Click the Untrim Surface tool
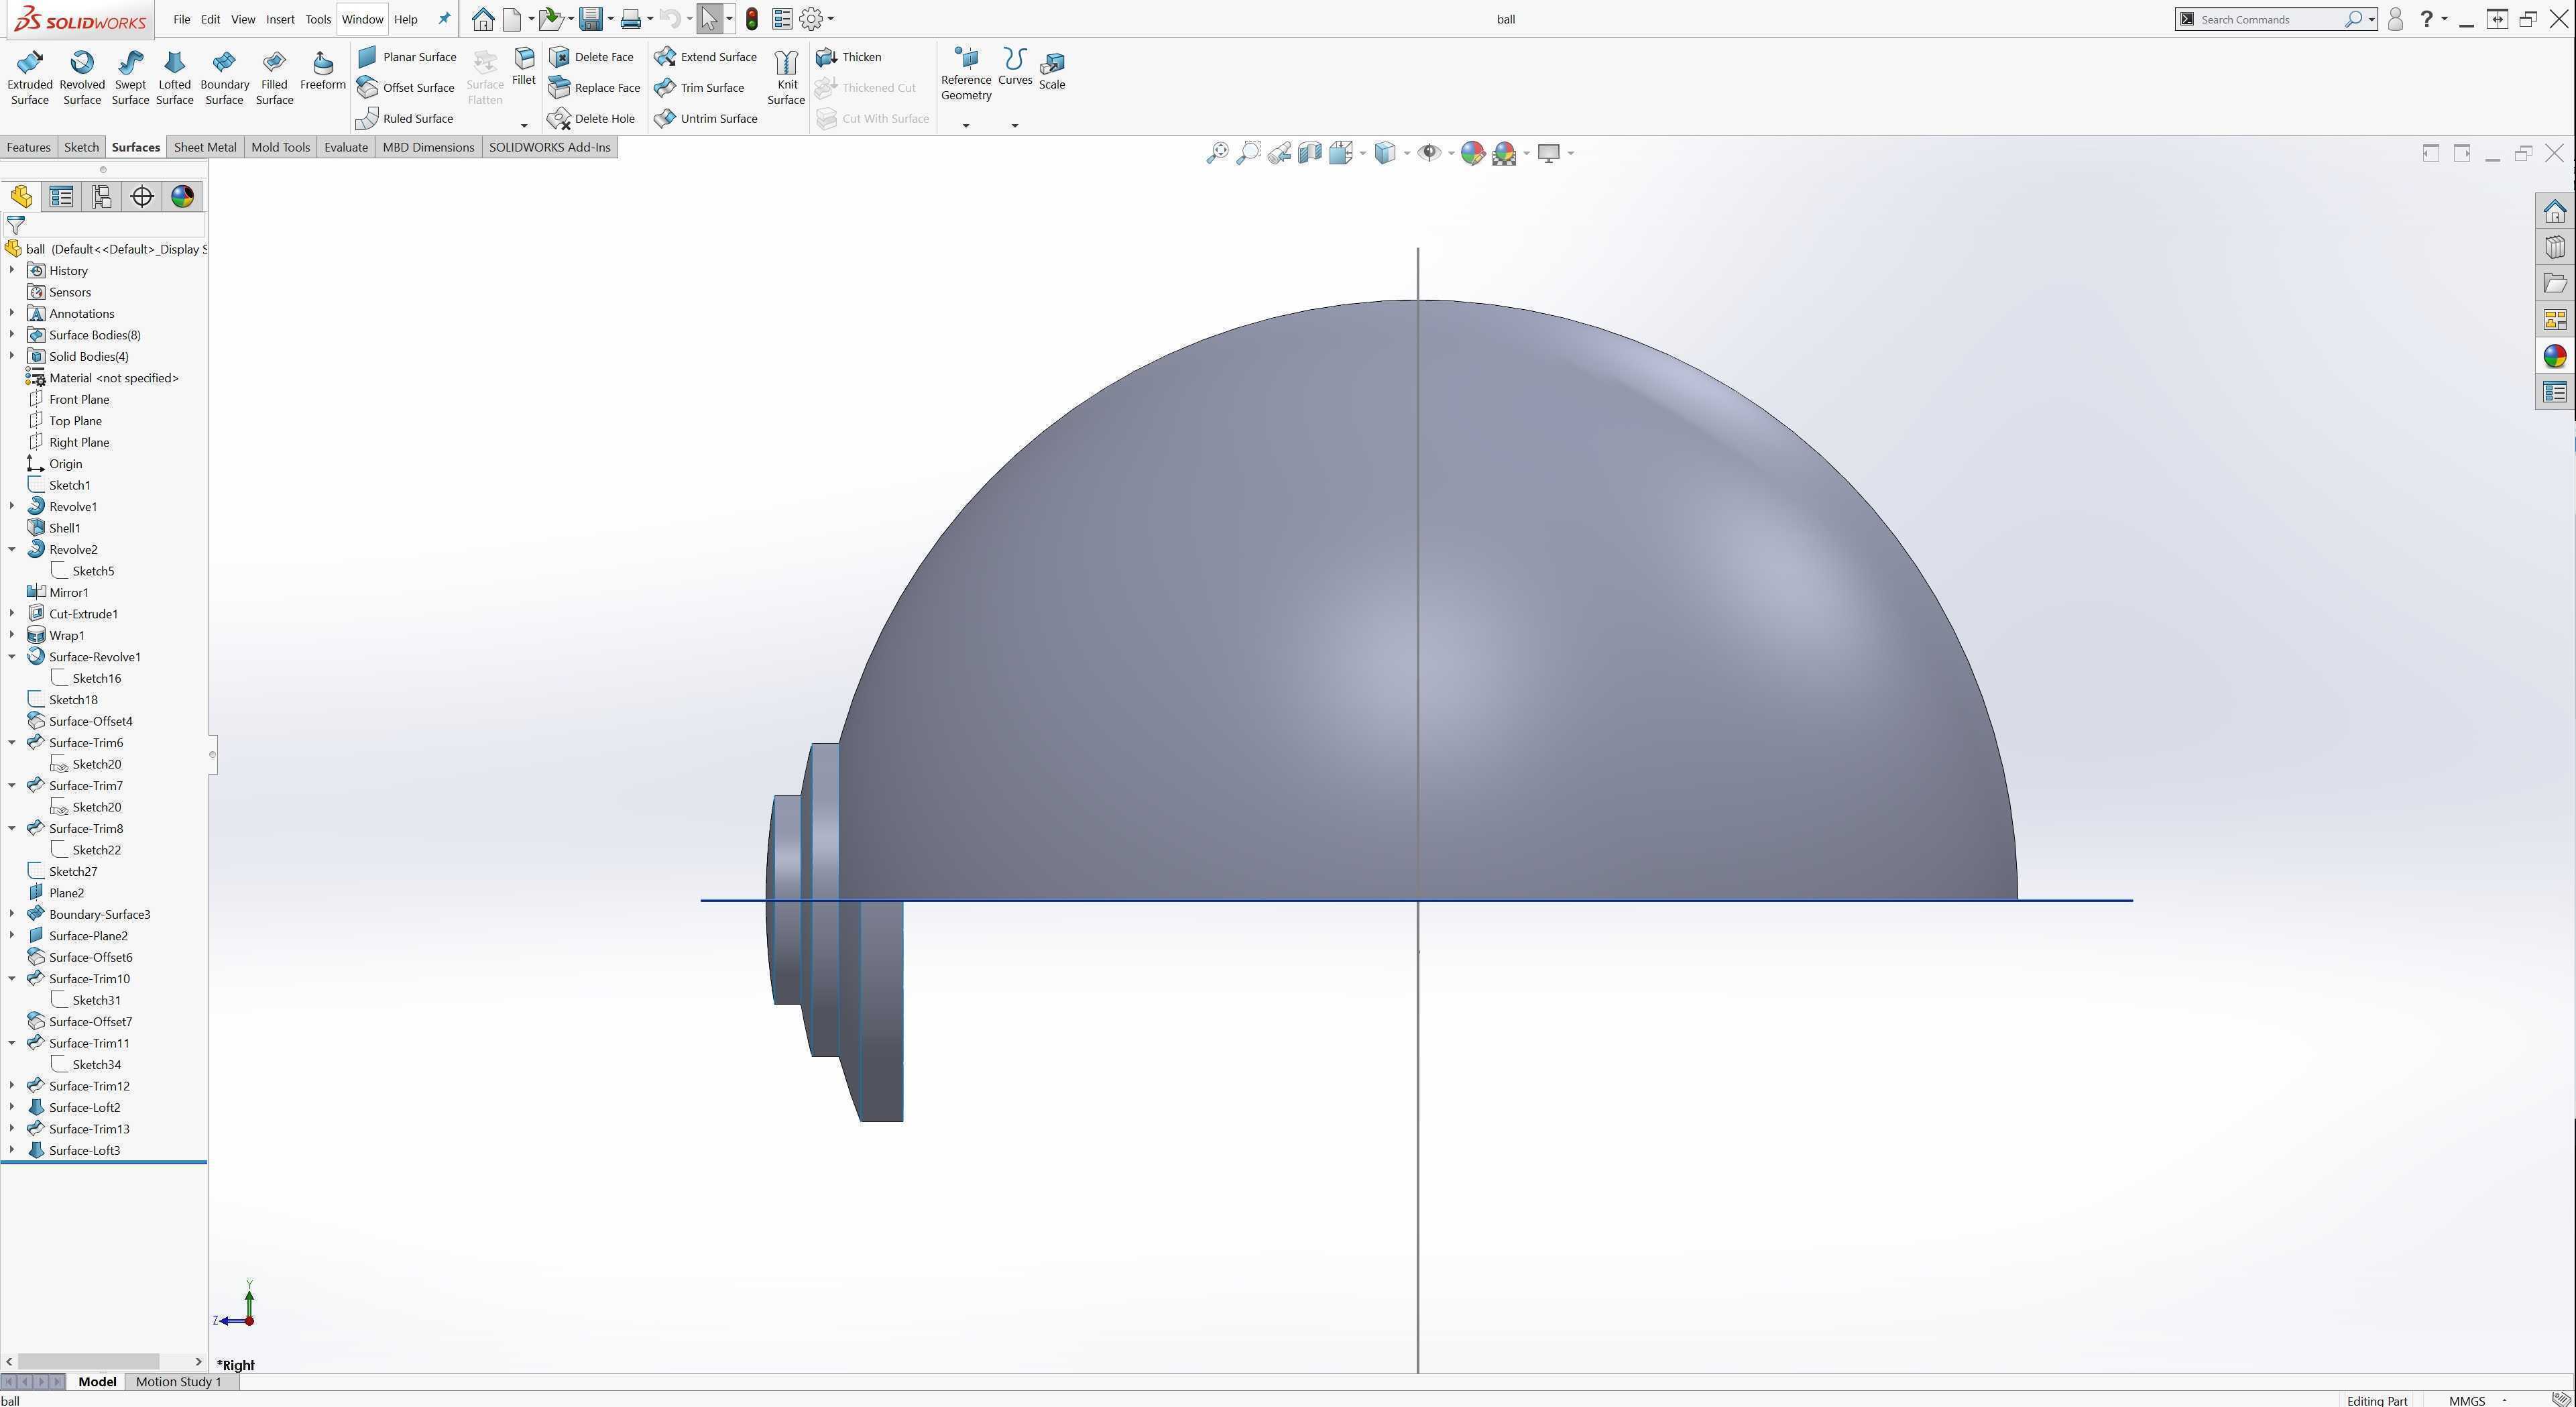This screenshot has height=1407, width=2576. (x=706, y=119)
